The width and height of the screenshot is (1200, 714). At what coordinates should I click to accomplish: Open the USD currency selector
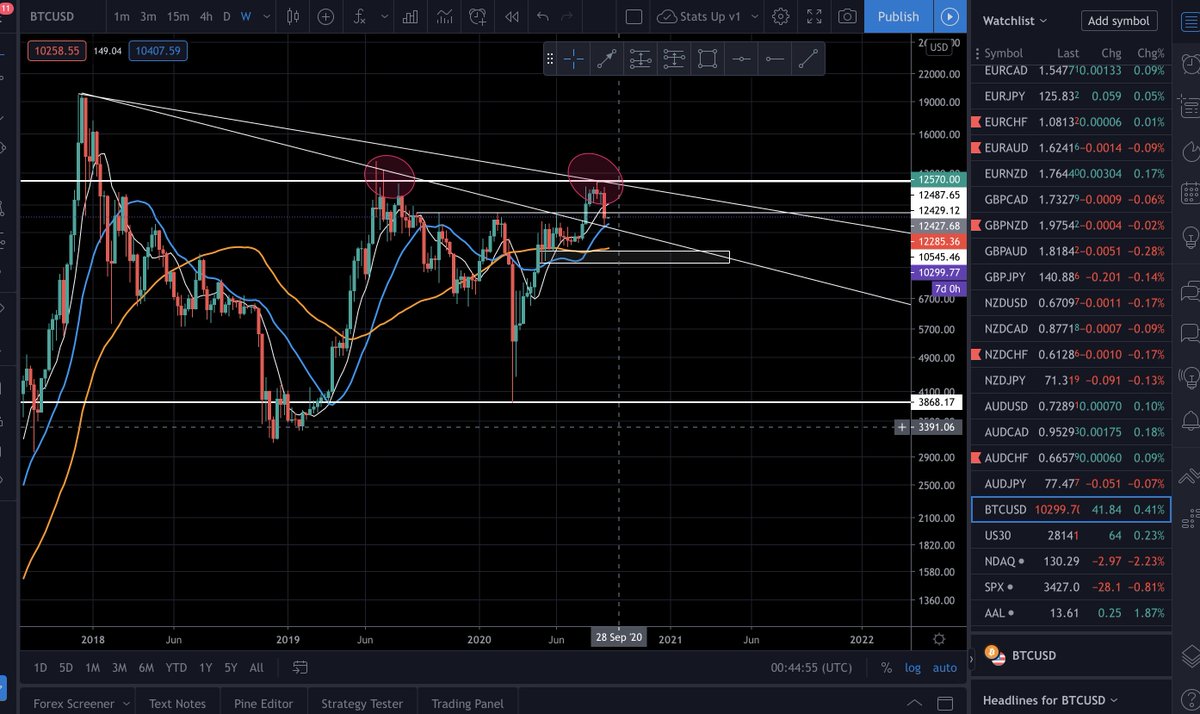tap(939, 47)
